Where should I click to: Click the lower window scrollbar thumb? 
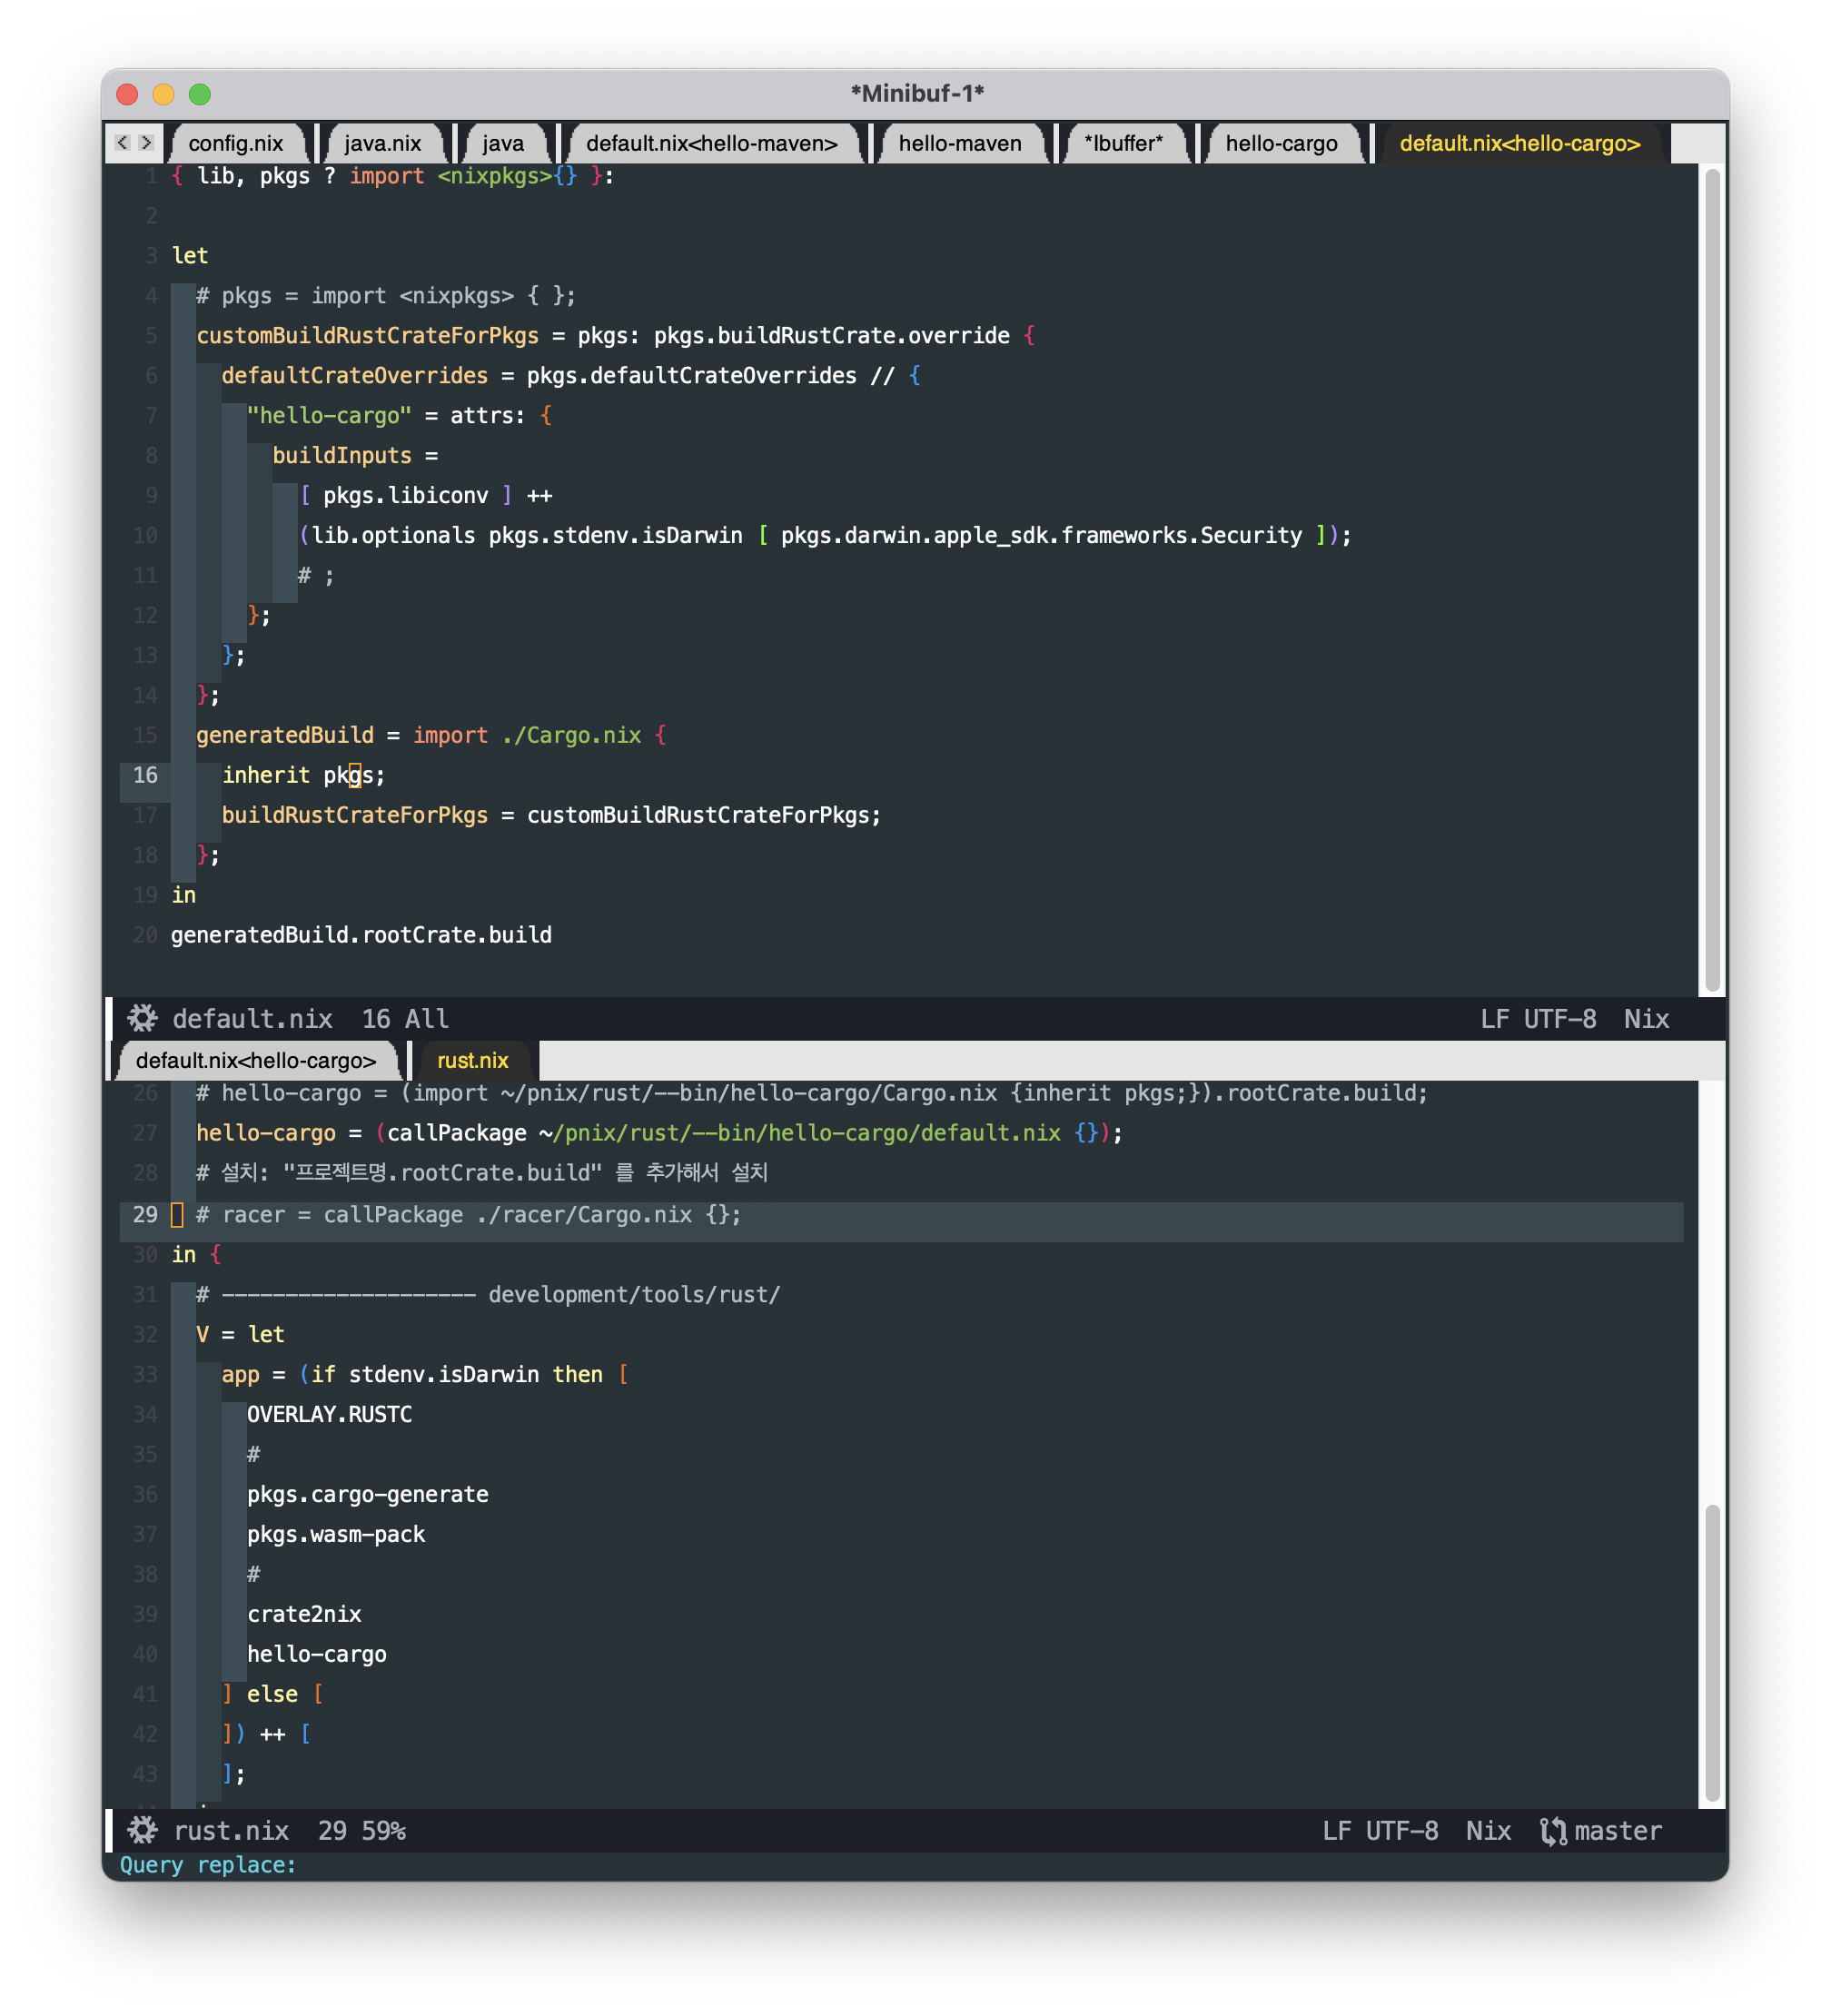click(1712, 1650)
